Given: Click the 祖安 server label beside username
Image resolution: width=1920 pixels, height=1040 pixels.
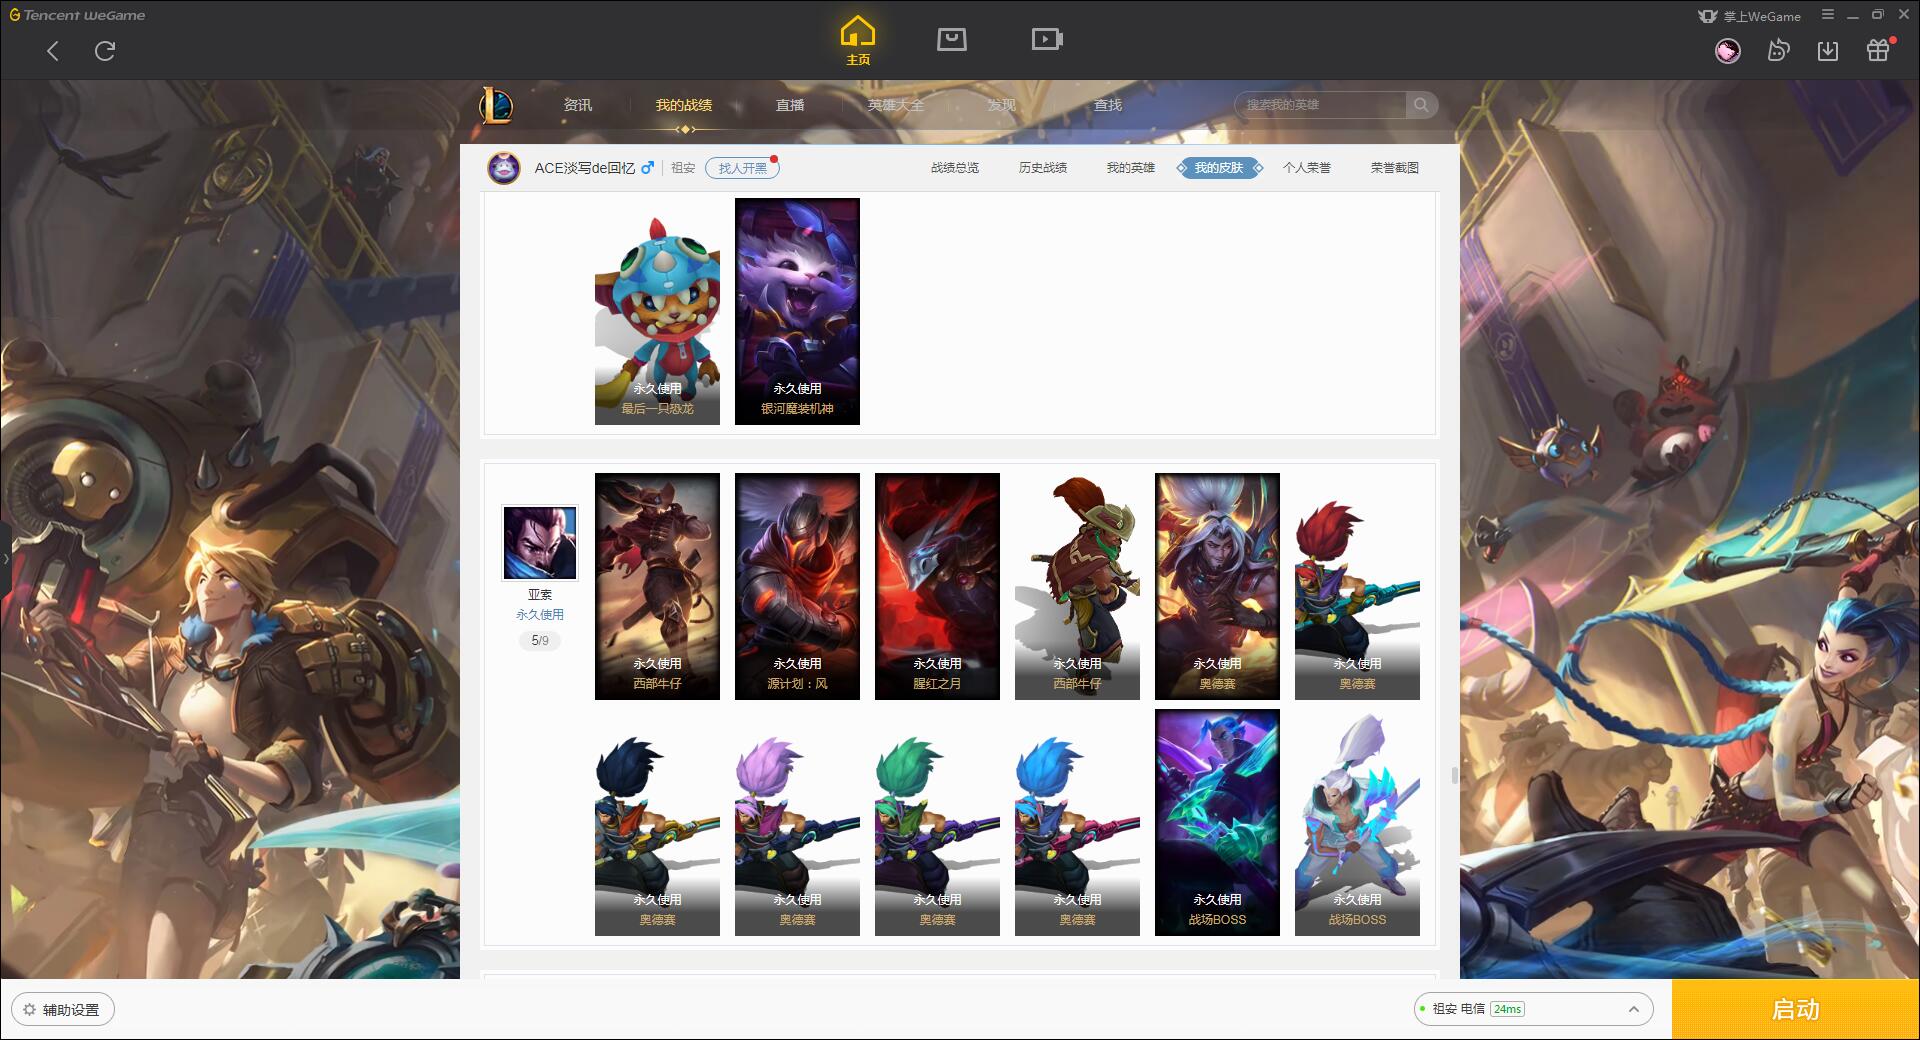Looking at the screenshot, I should [x=683, y=168].
